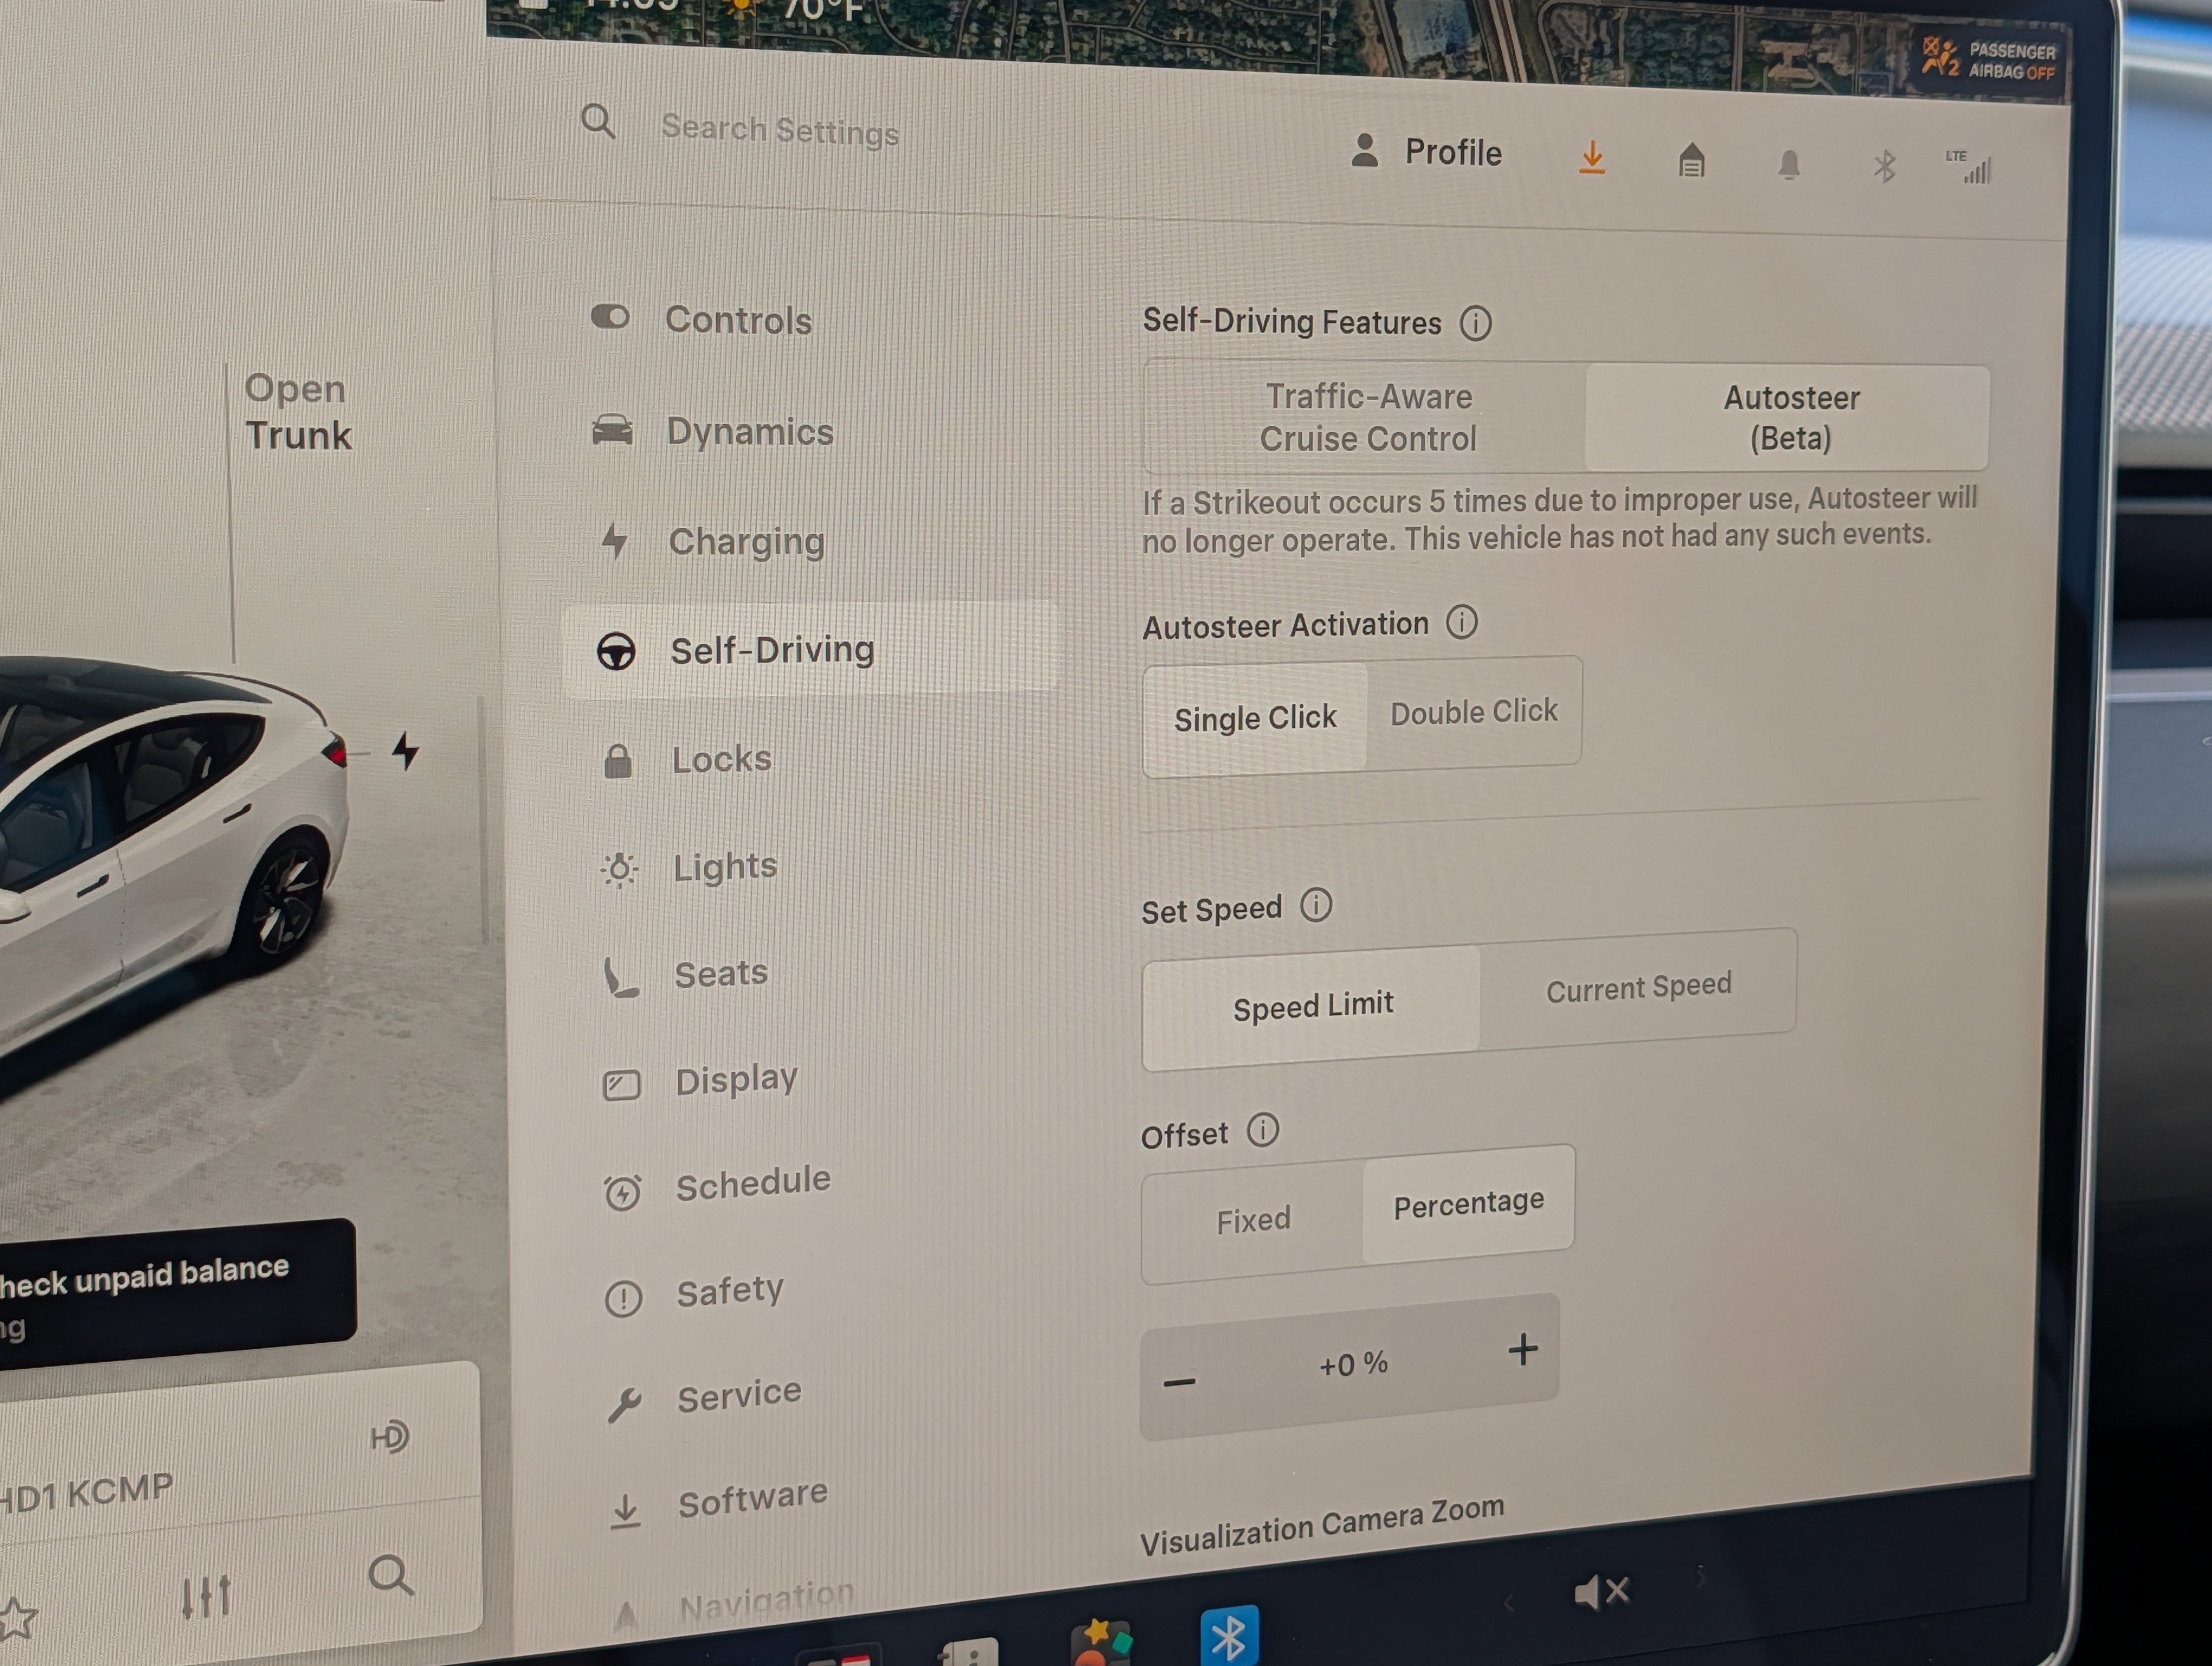The image size is (2212, 1666).
Task: Open the Bluetooth app in bottom bar
Action: click(1229, 1637)
